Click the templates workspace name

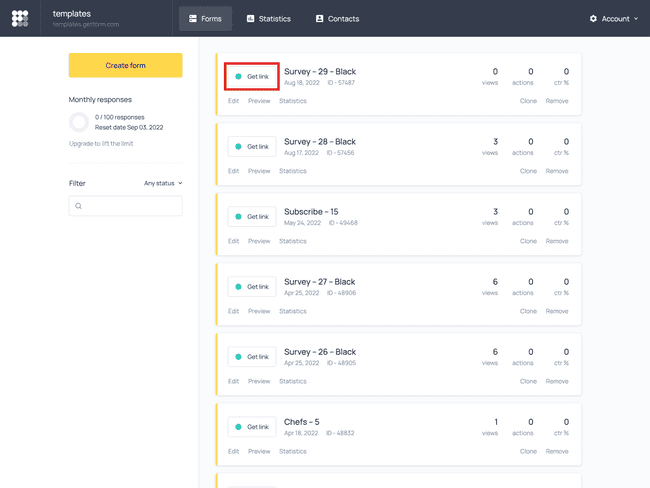[72, 14]
